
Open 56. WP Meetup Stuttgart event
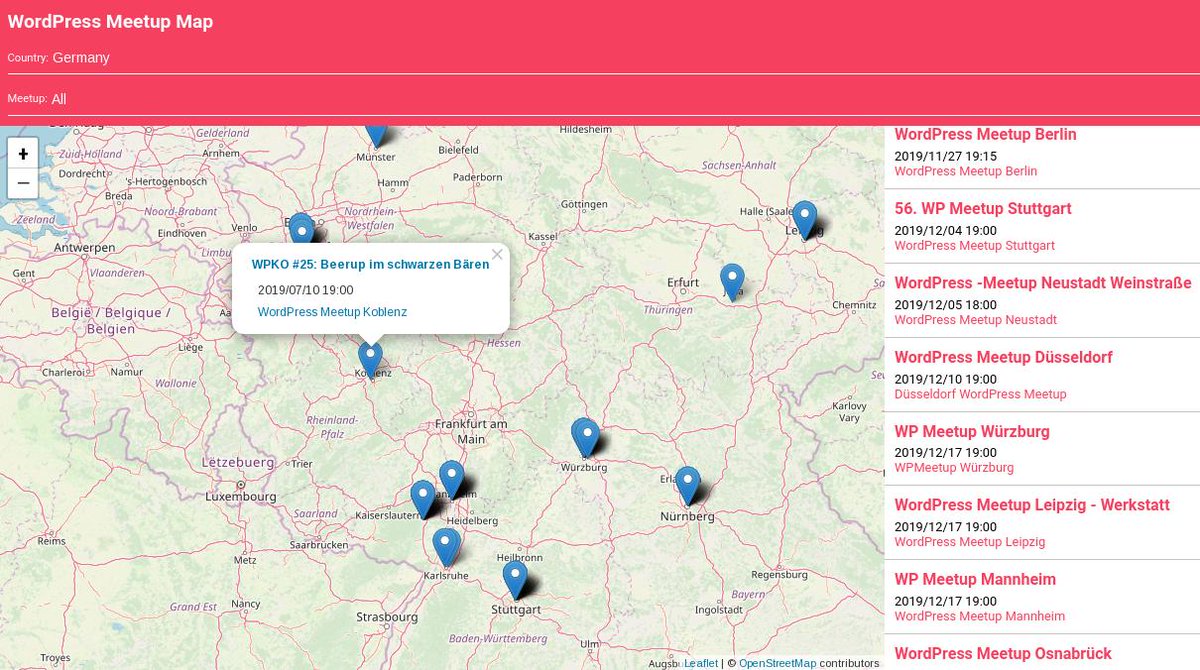[x=983, y=209]
